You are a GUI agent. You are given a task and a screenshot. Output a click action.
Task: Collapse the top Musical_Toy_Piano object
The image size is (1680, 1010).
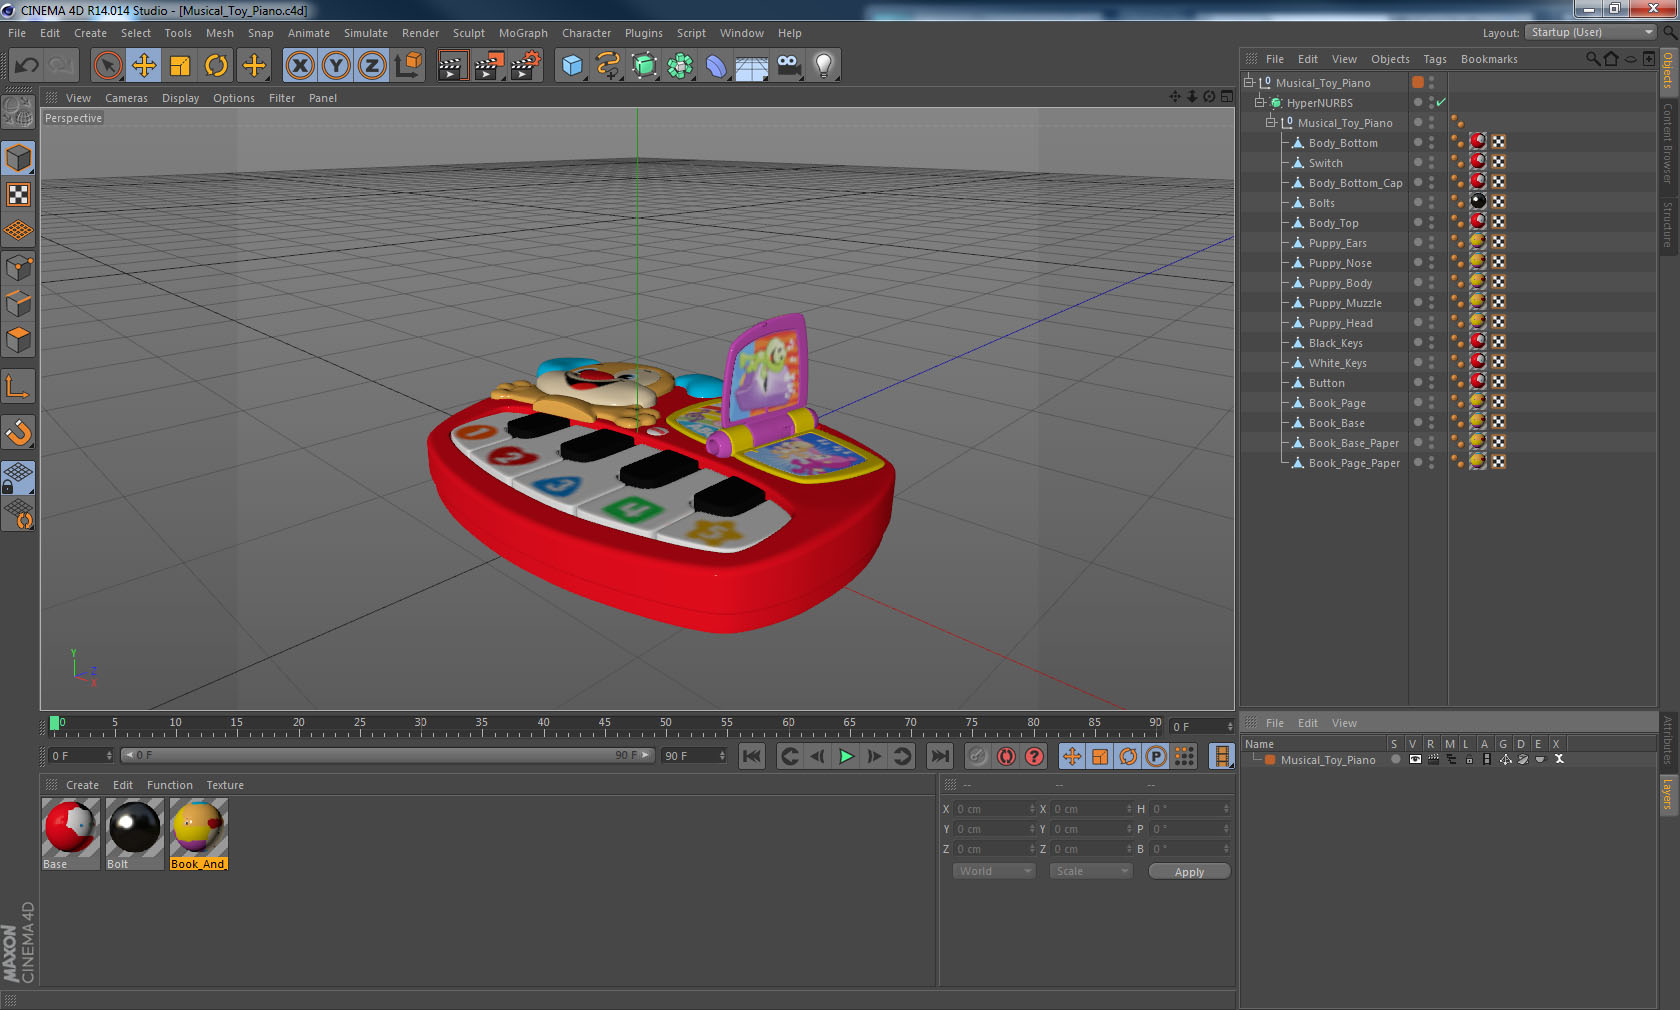(x=1249, y=82)
